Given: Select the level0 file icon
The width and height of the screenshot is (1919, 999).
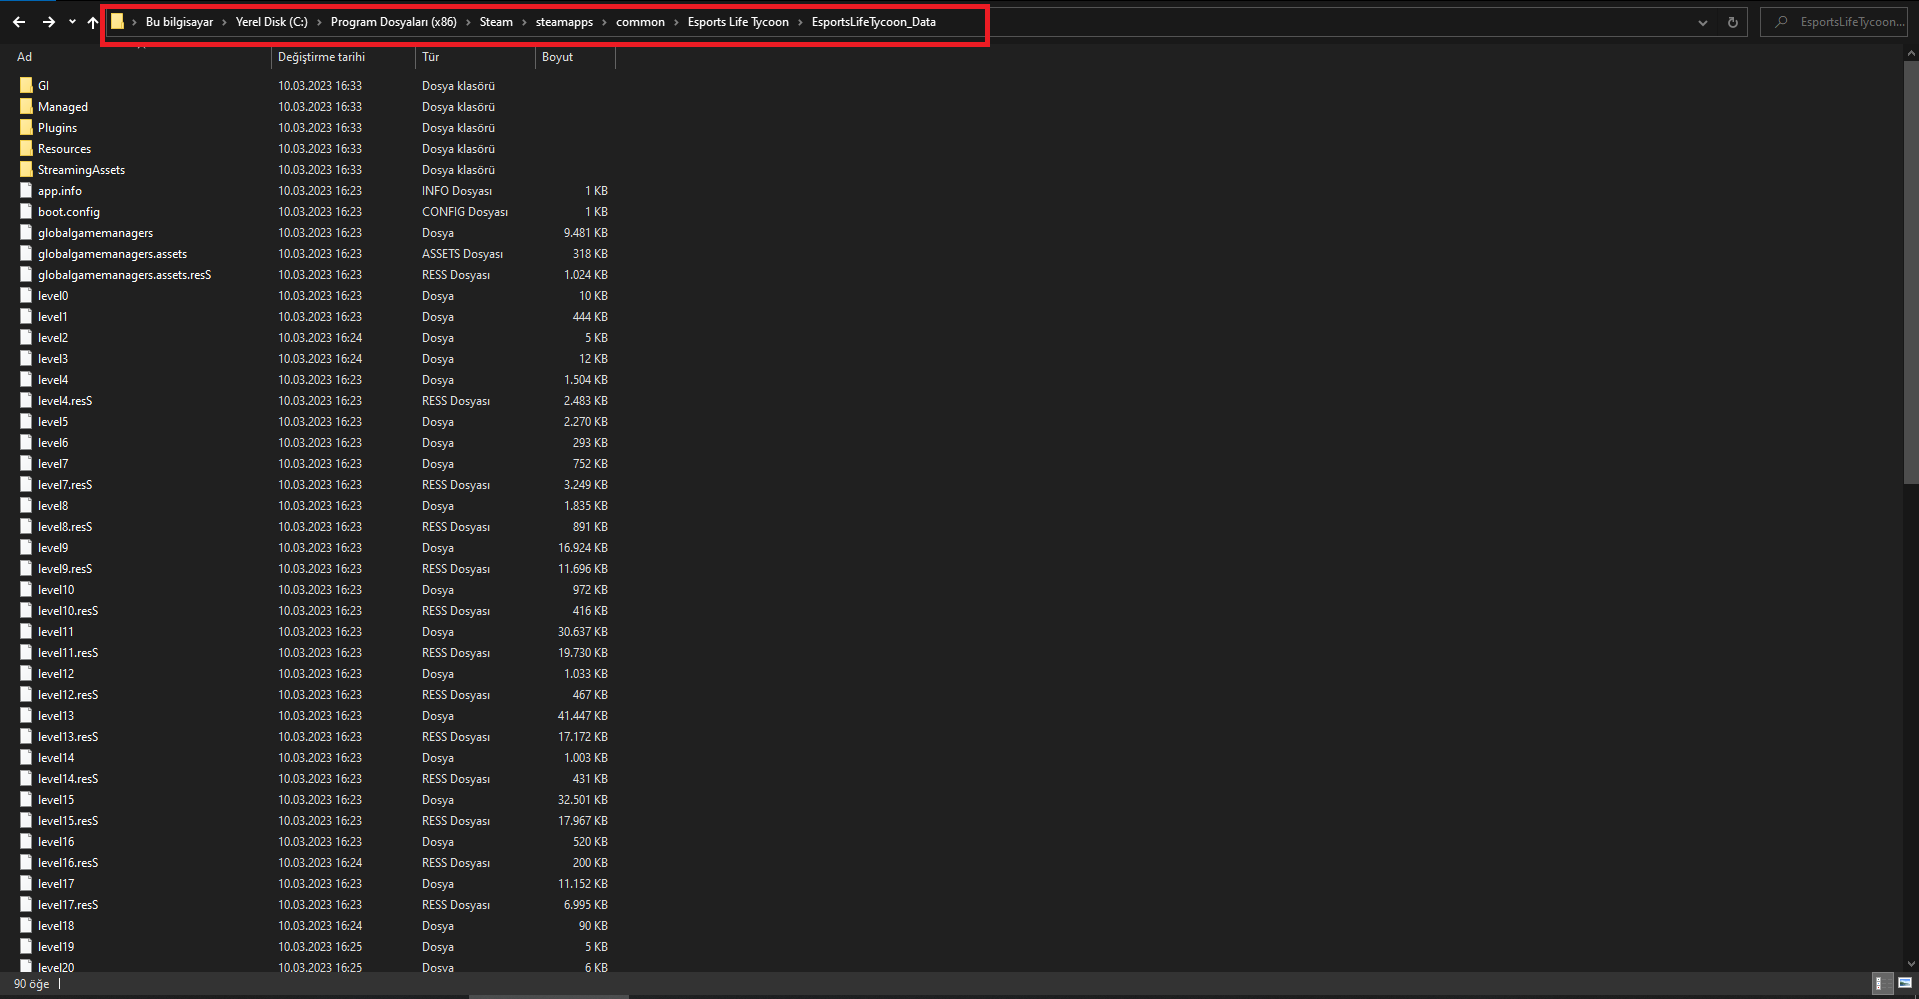Looking at the screenshot, I should 26,295.
